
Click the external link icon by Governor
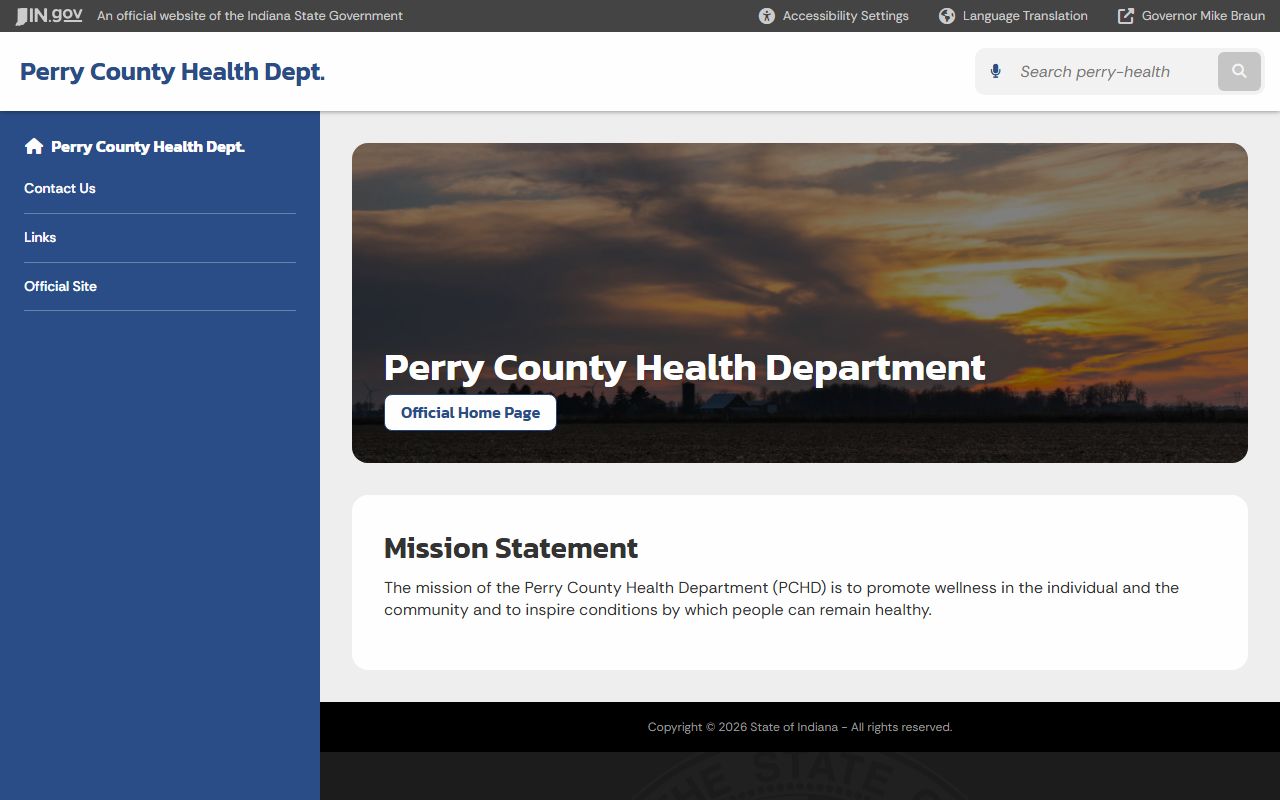(1126, 16)
